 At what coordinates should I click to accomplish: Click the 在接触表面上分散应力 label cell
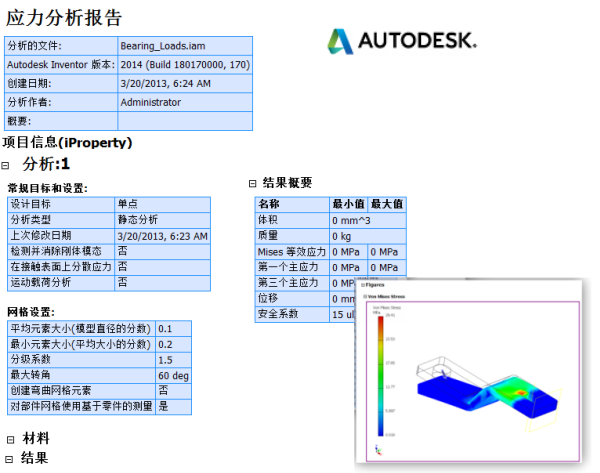pyautogui.click(x=61, y=267)
